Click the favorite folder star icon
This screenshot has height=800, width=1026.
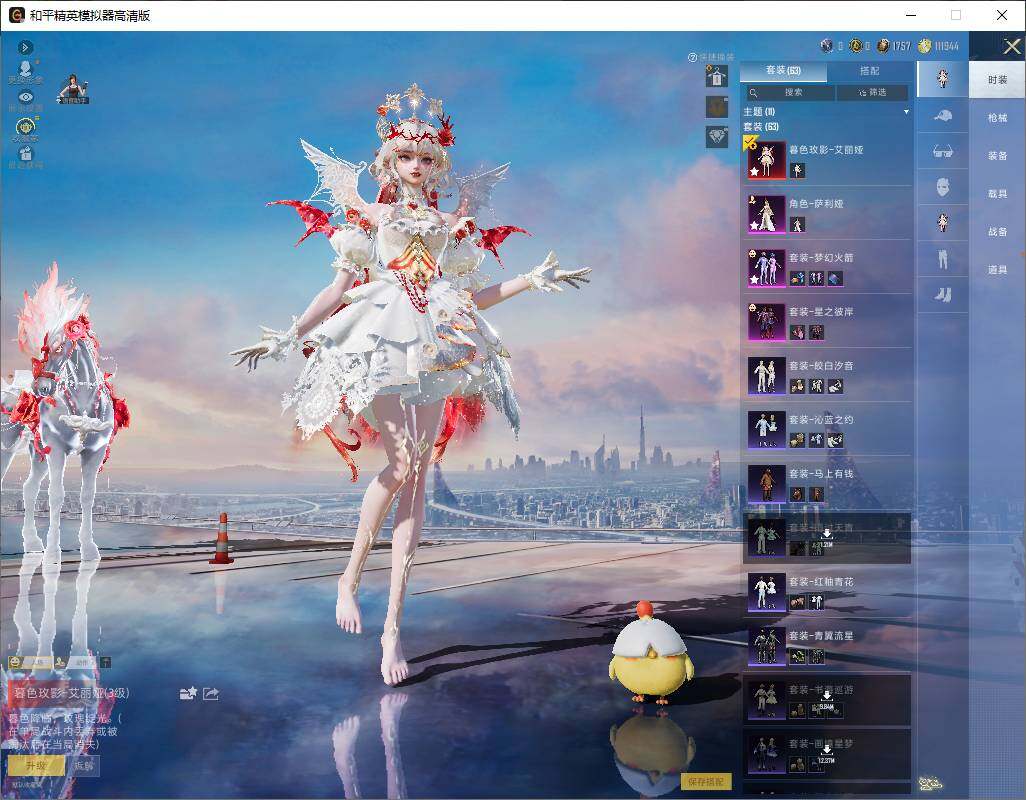click(188, 693)
